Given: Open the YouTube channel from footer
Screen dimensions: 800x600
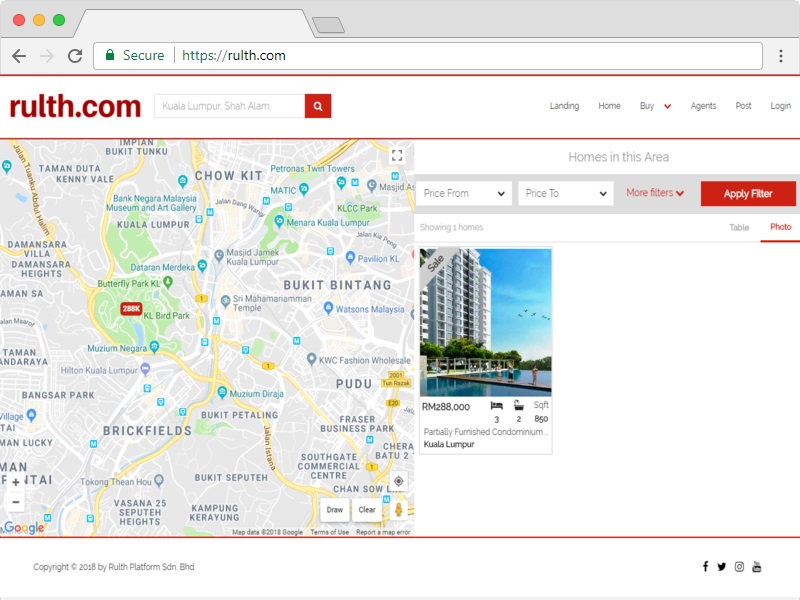Looking at the screenshot, I should [757, 567].
